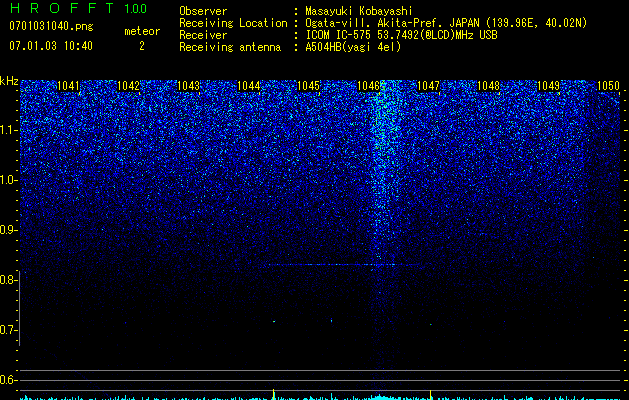Image resolution: width=629 pixels, height=400 pixels.
Task: Click the 1043 time marker
Action: point(188,86)
